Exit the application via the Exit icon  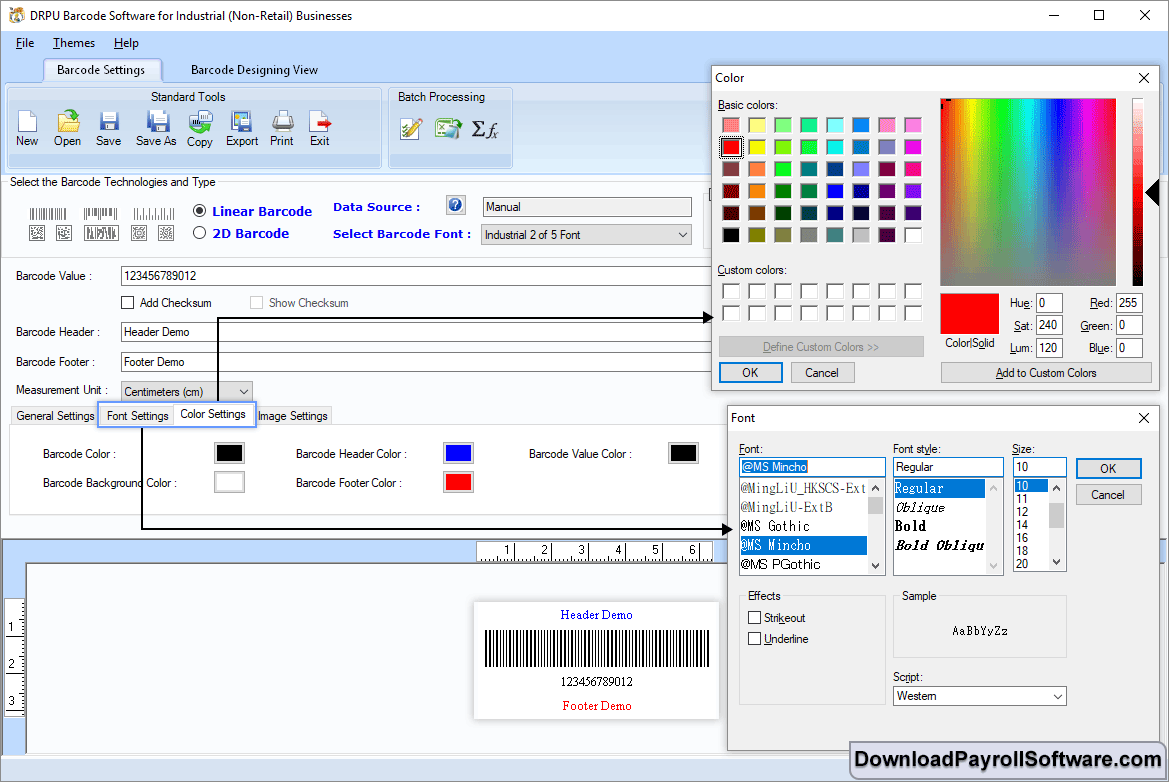(x=319, y=121)
